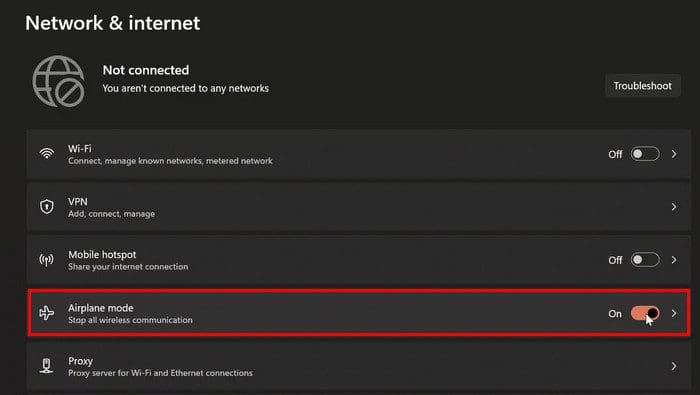Click the Airplane mode plane icon
This screenshot has height=395, width=700.
point(46,313)
